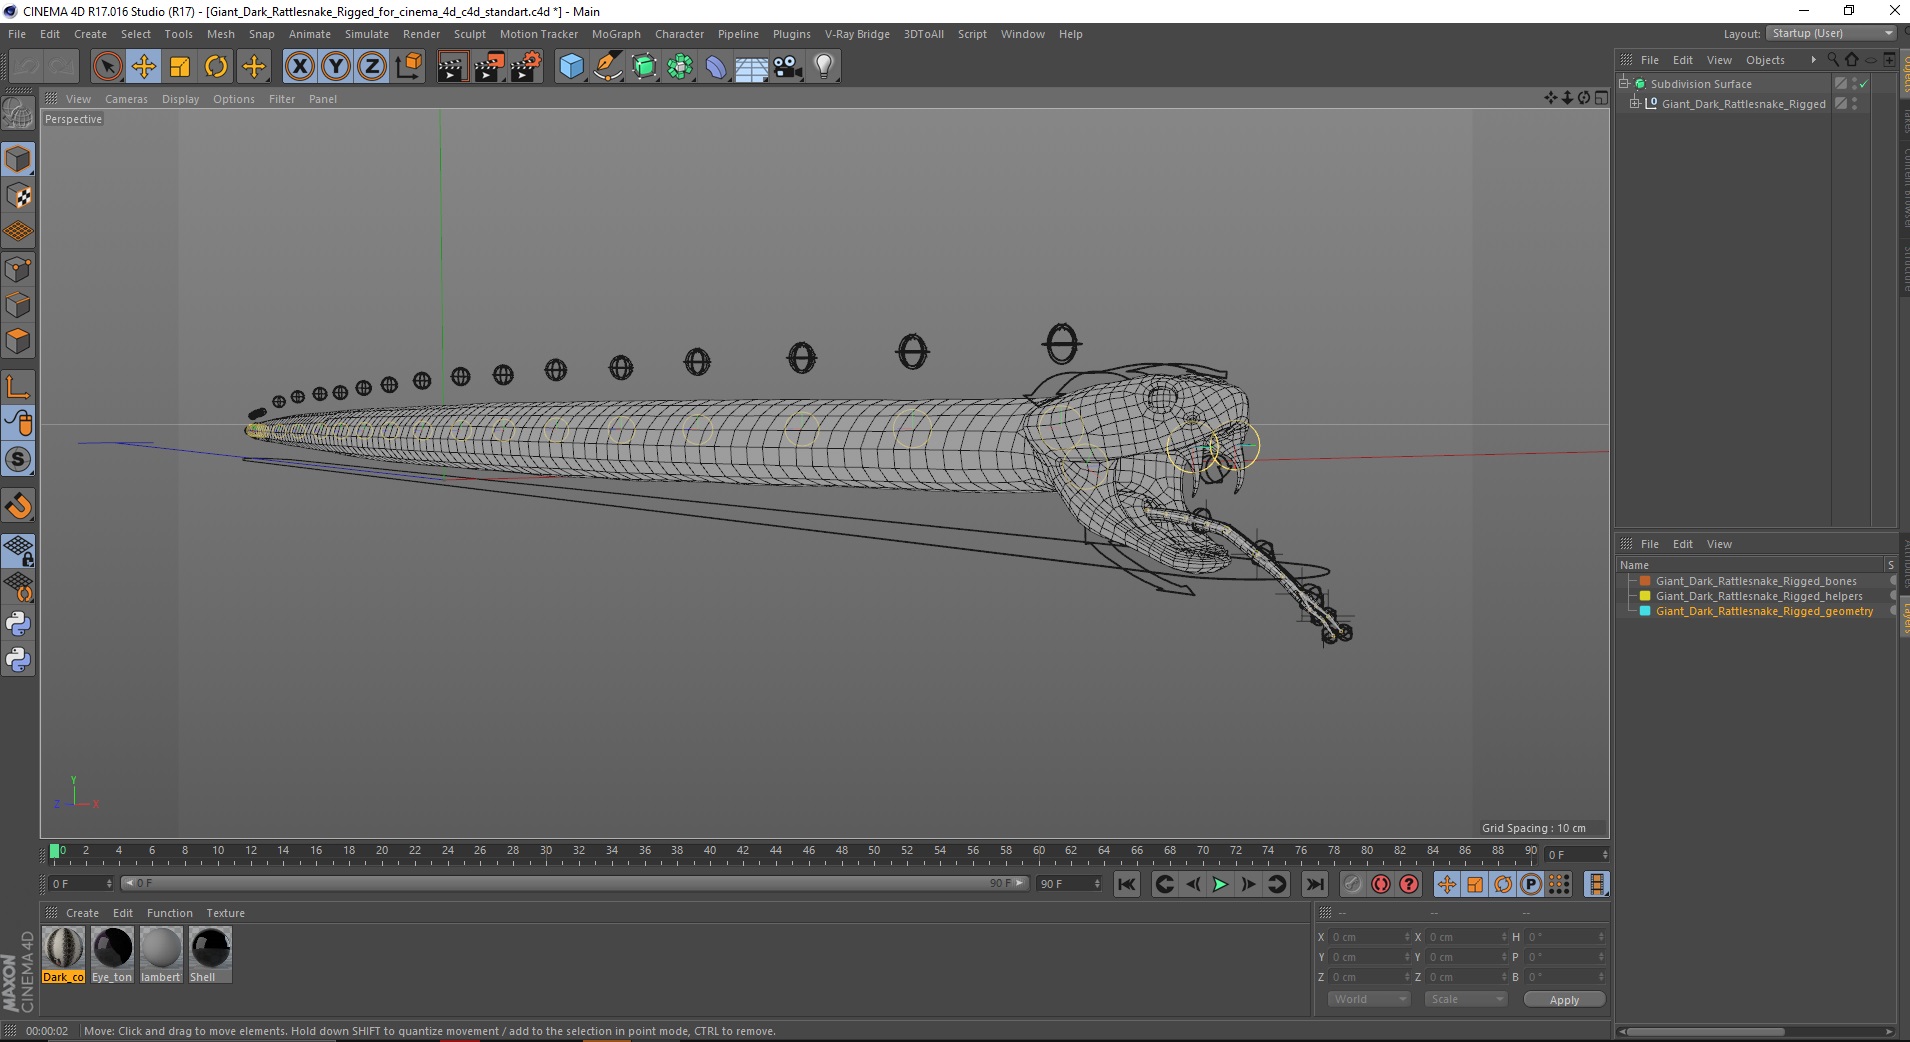The height and width of the screenshot is (1042, 1910).
Task: Open the MoGraph menu
Action: coord(616,34)
